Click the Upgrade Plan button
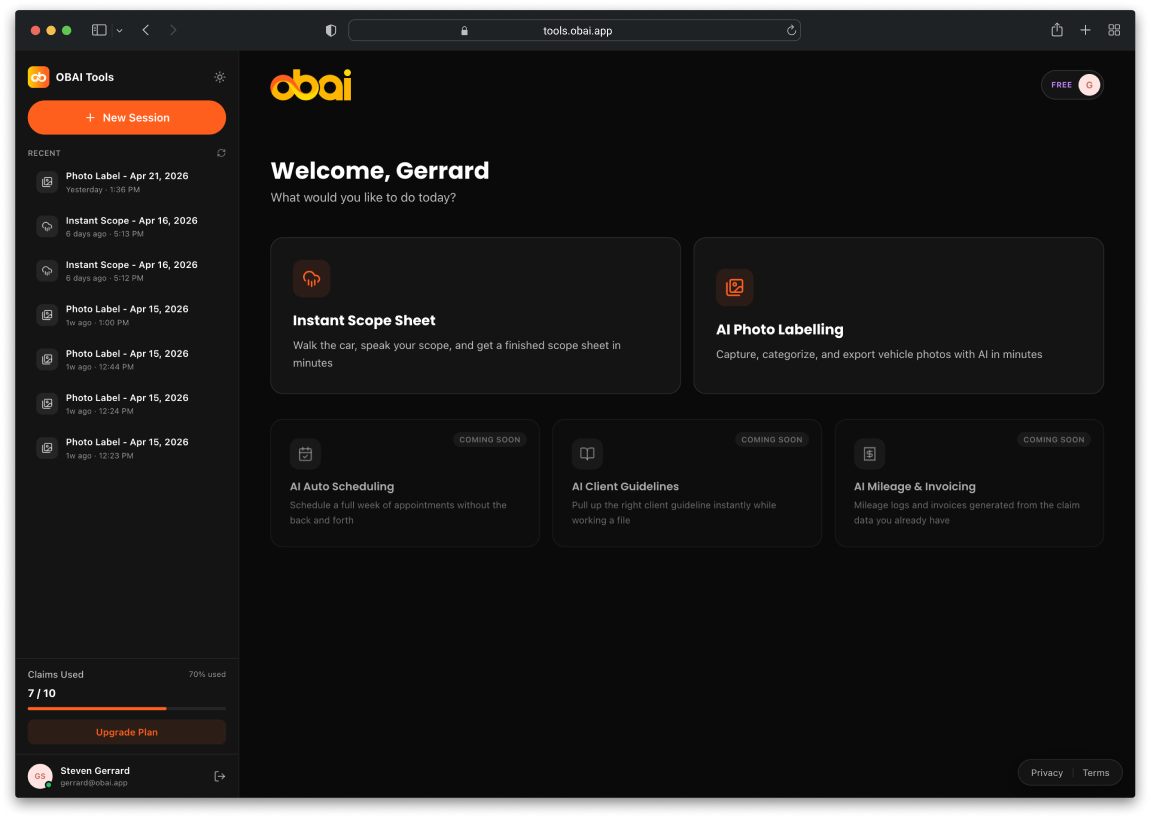The width and height of the screenshot is (1151, 819). [127, 732]
